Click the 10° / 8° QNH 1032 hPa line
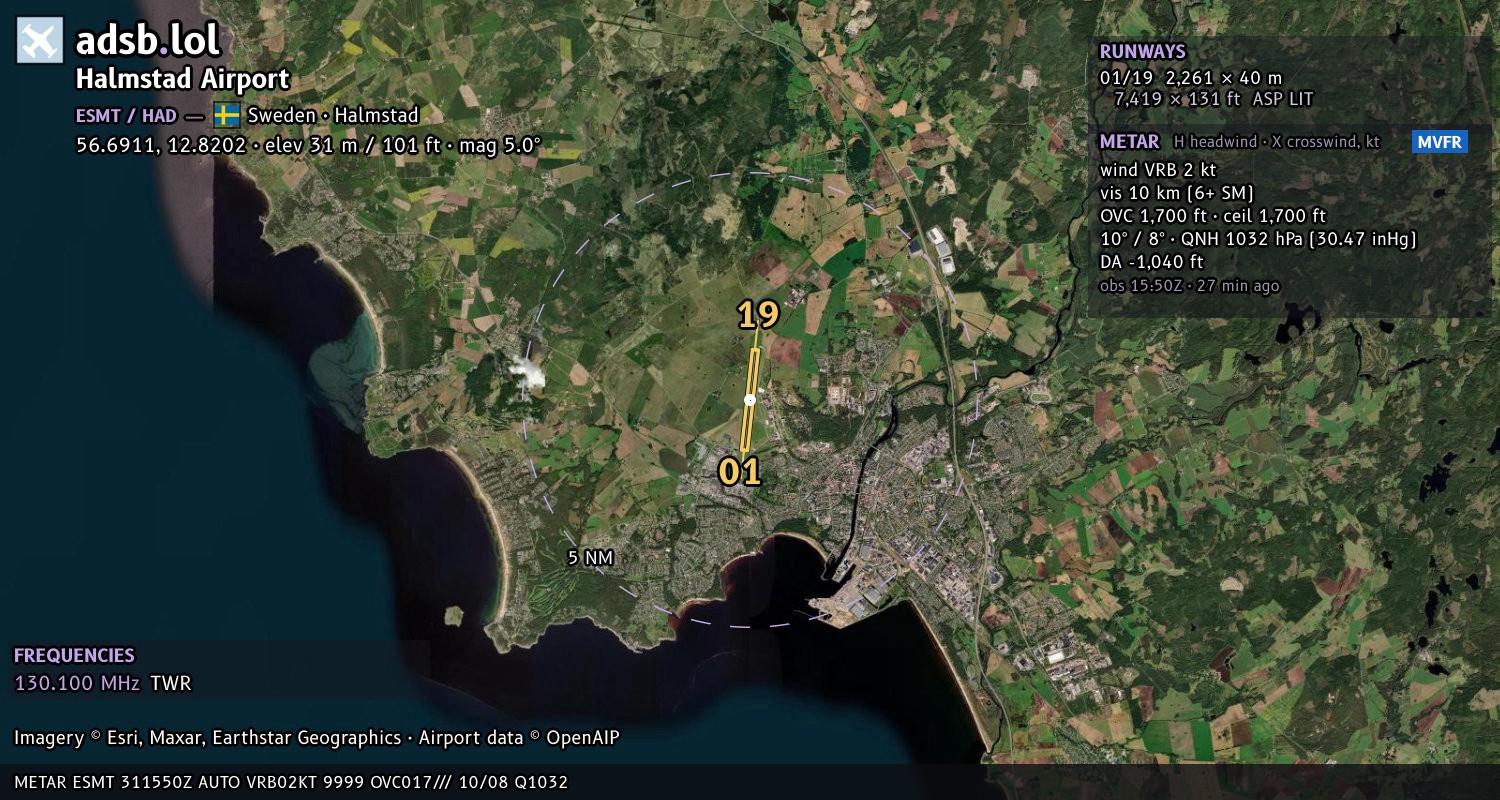This screenshot has height=800, width=1500. point(1258,239)
